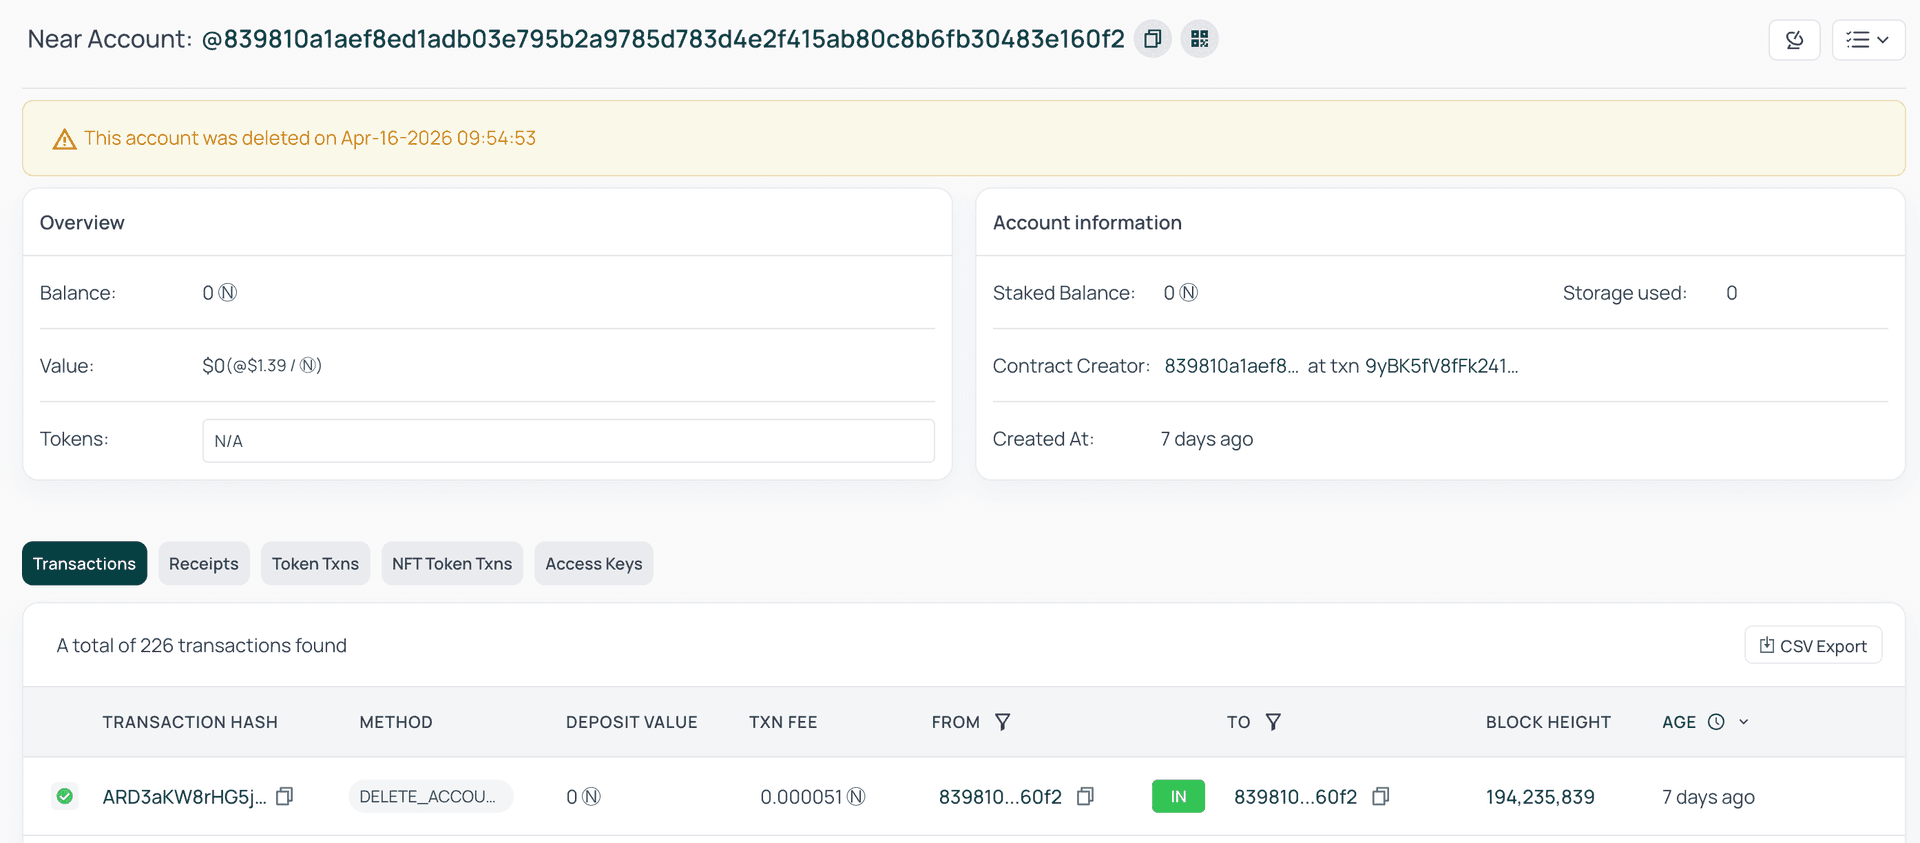Expand the AGE column sort chevron
1920x843 pixels.
[x=1744, y=722]
